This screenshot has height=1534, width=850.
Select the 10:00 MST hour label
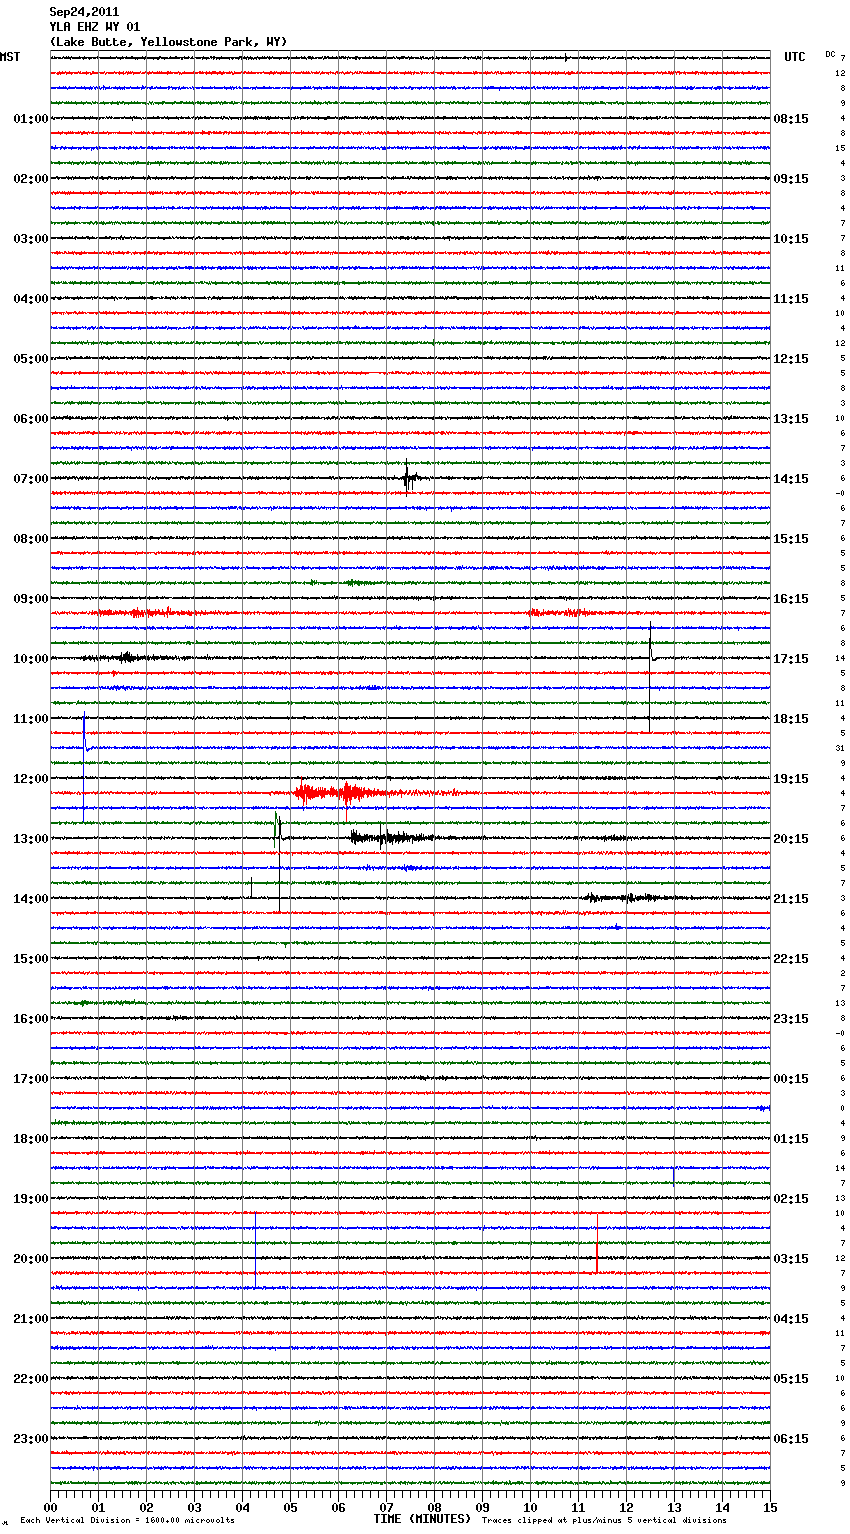pyautogui.click(x=31, y=659)
